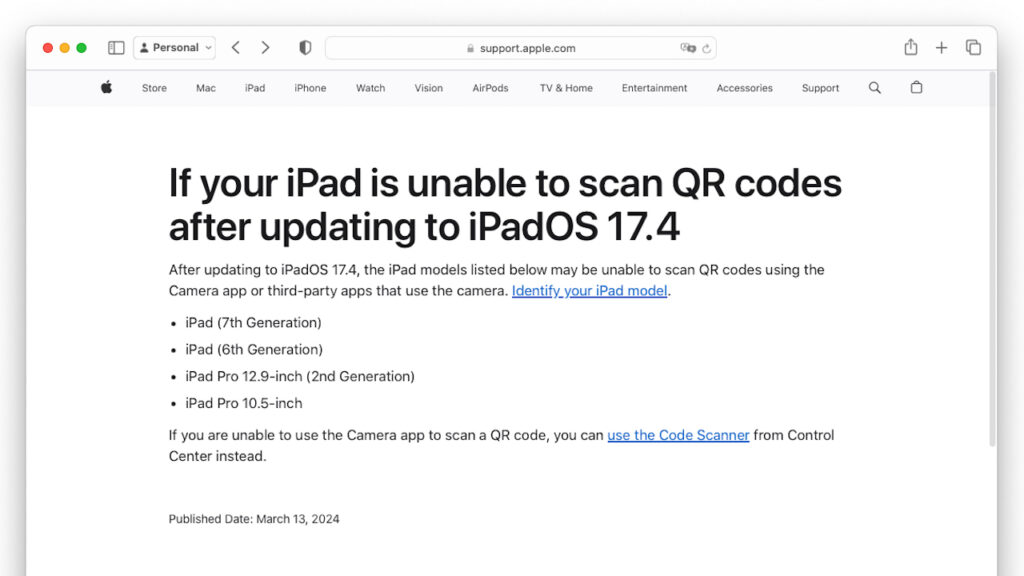
Task: Select the iPad menu item
Action: [254, 88]
